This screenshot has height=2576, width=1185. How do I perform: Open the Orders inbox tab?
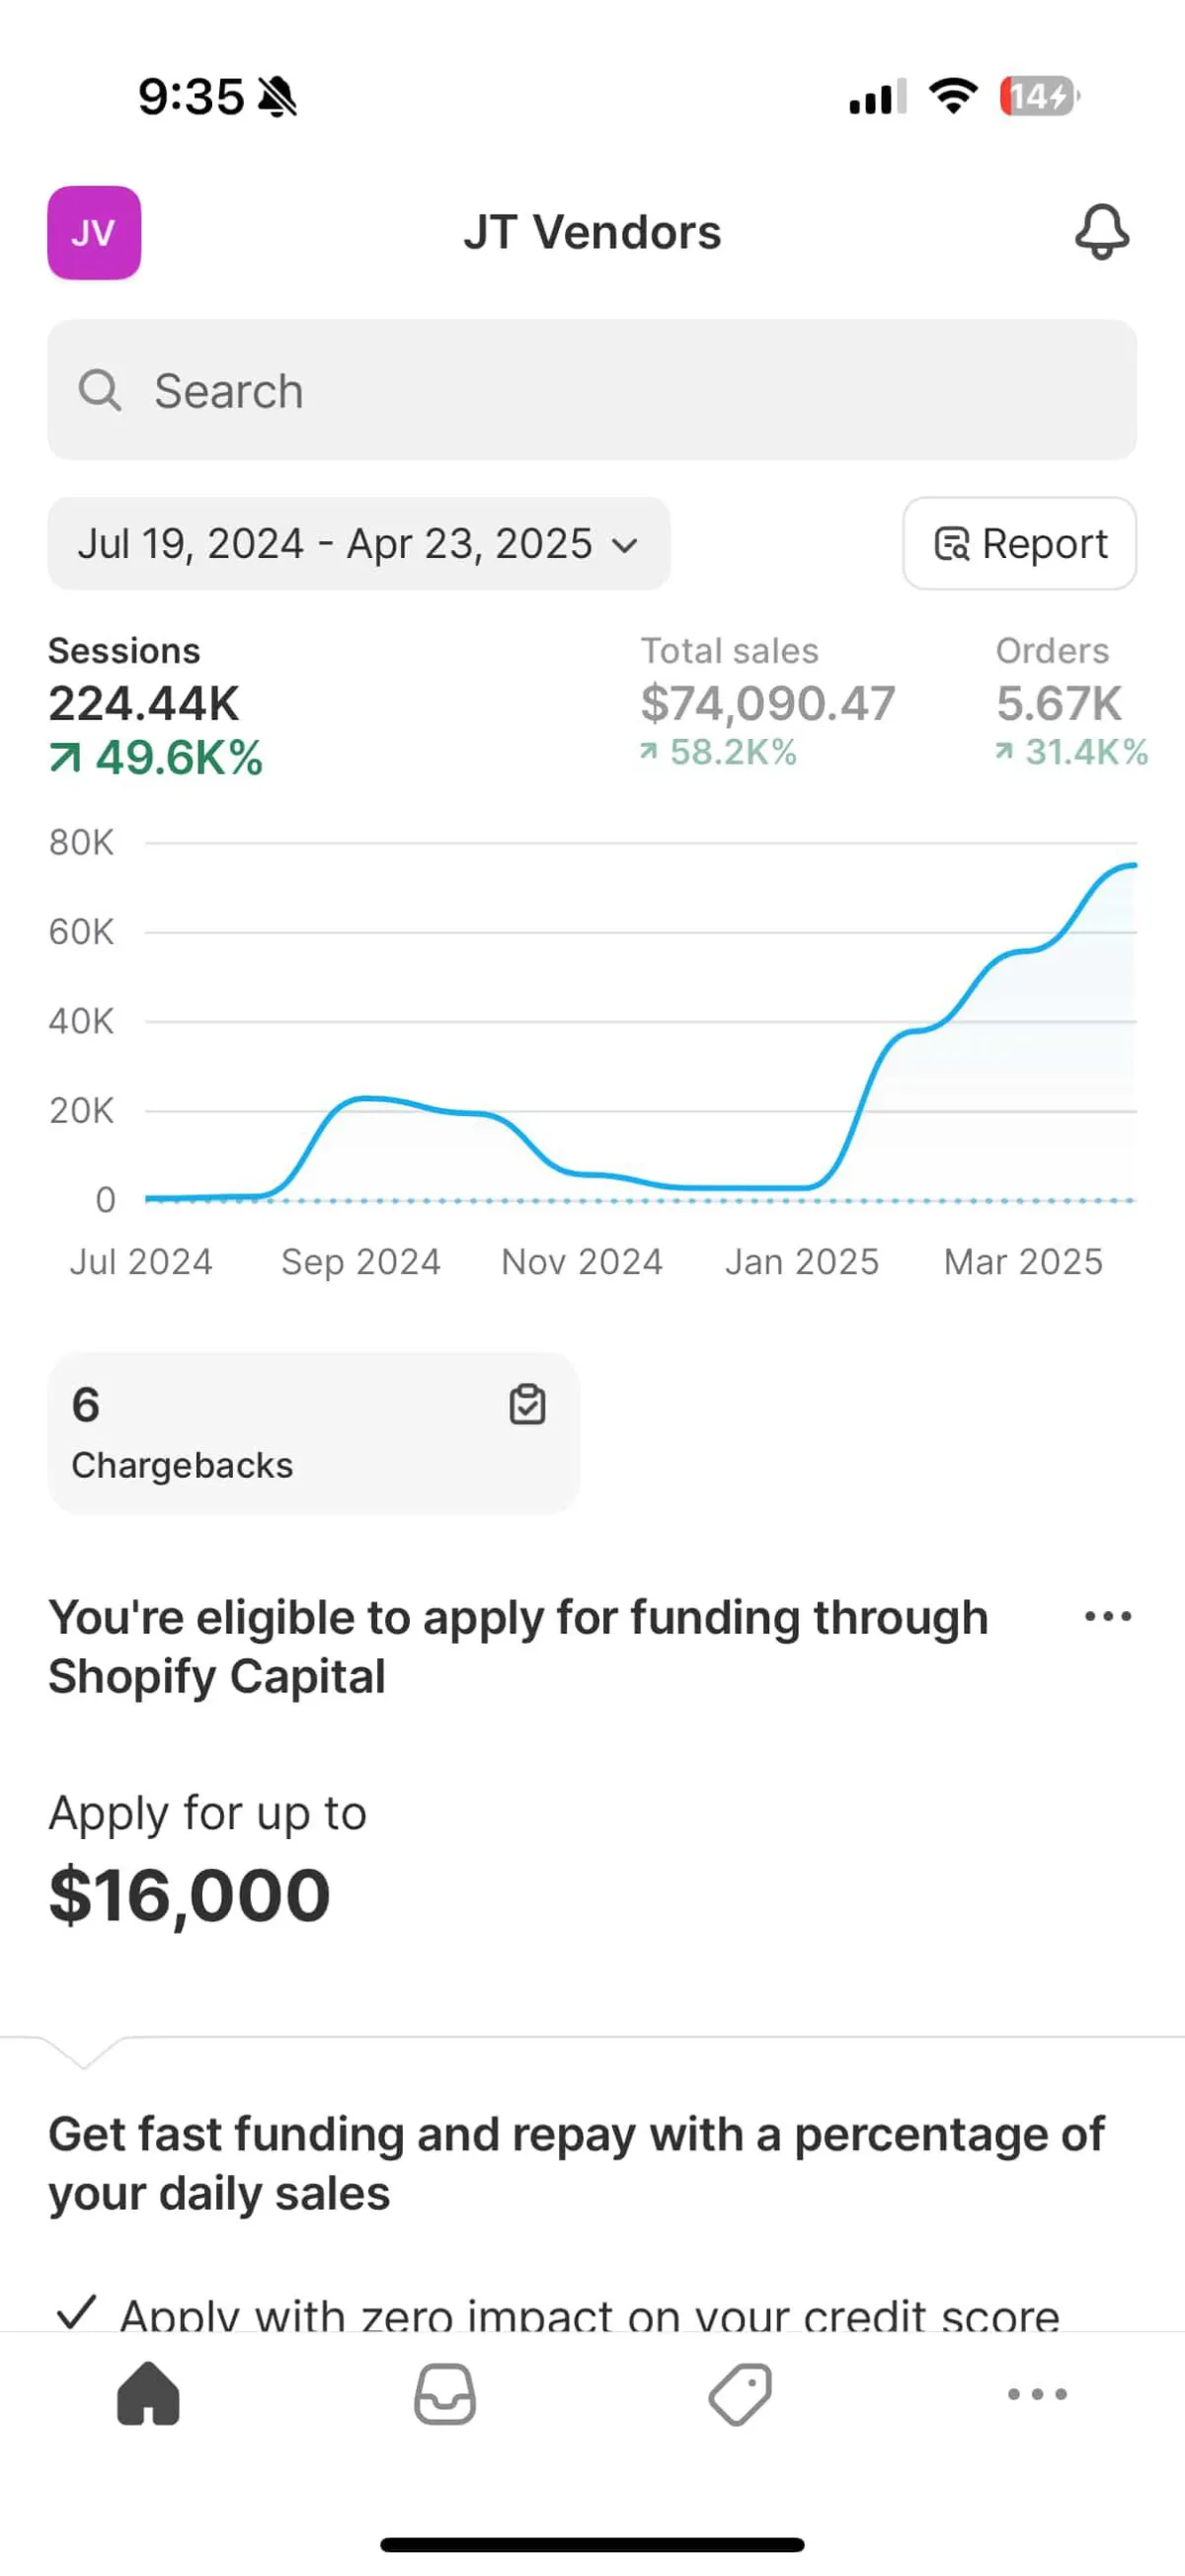(x=445, y=2394)
